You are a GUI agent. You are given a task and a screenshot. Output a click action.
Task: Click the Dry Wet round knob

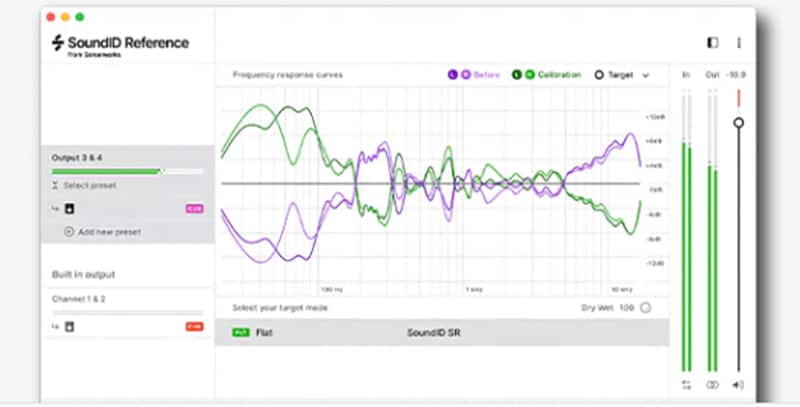tap(645, 308)
